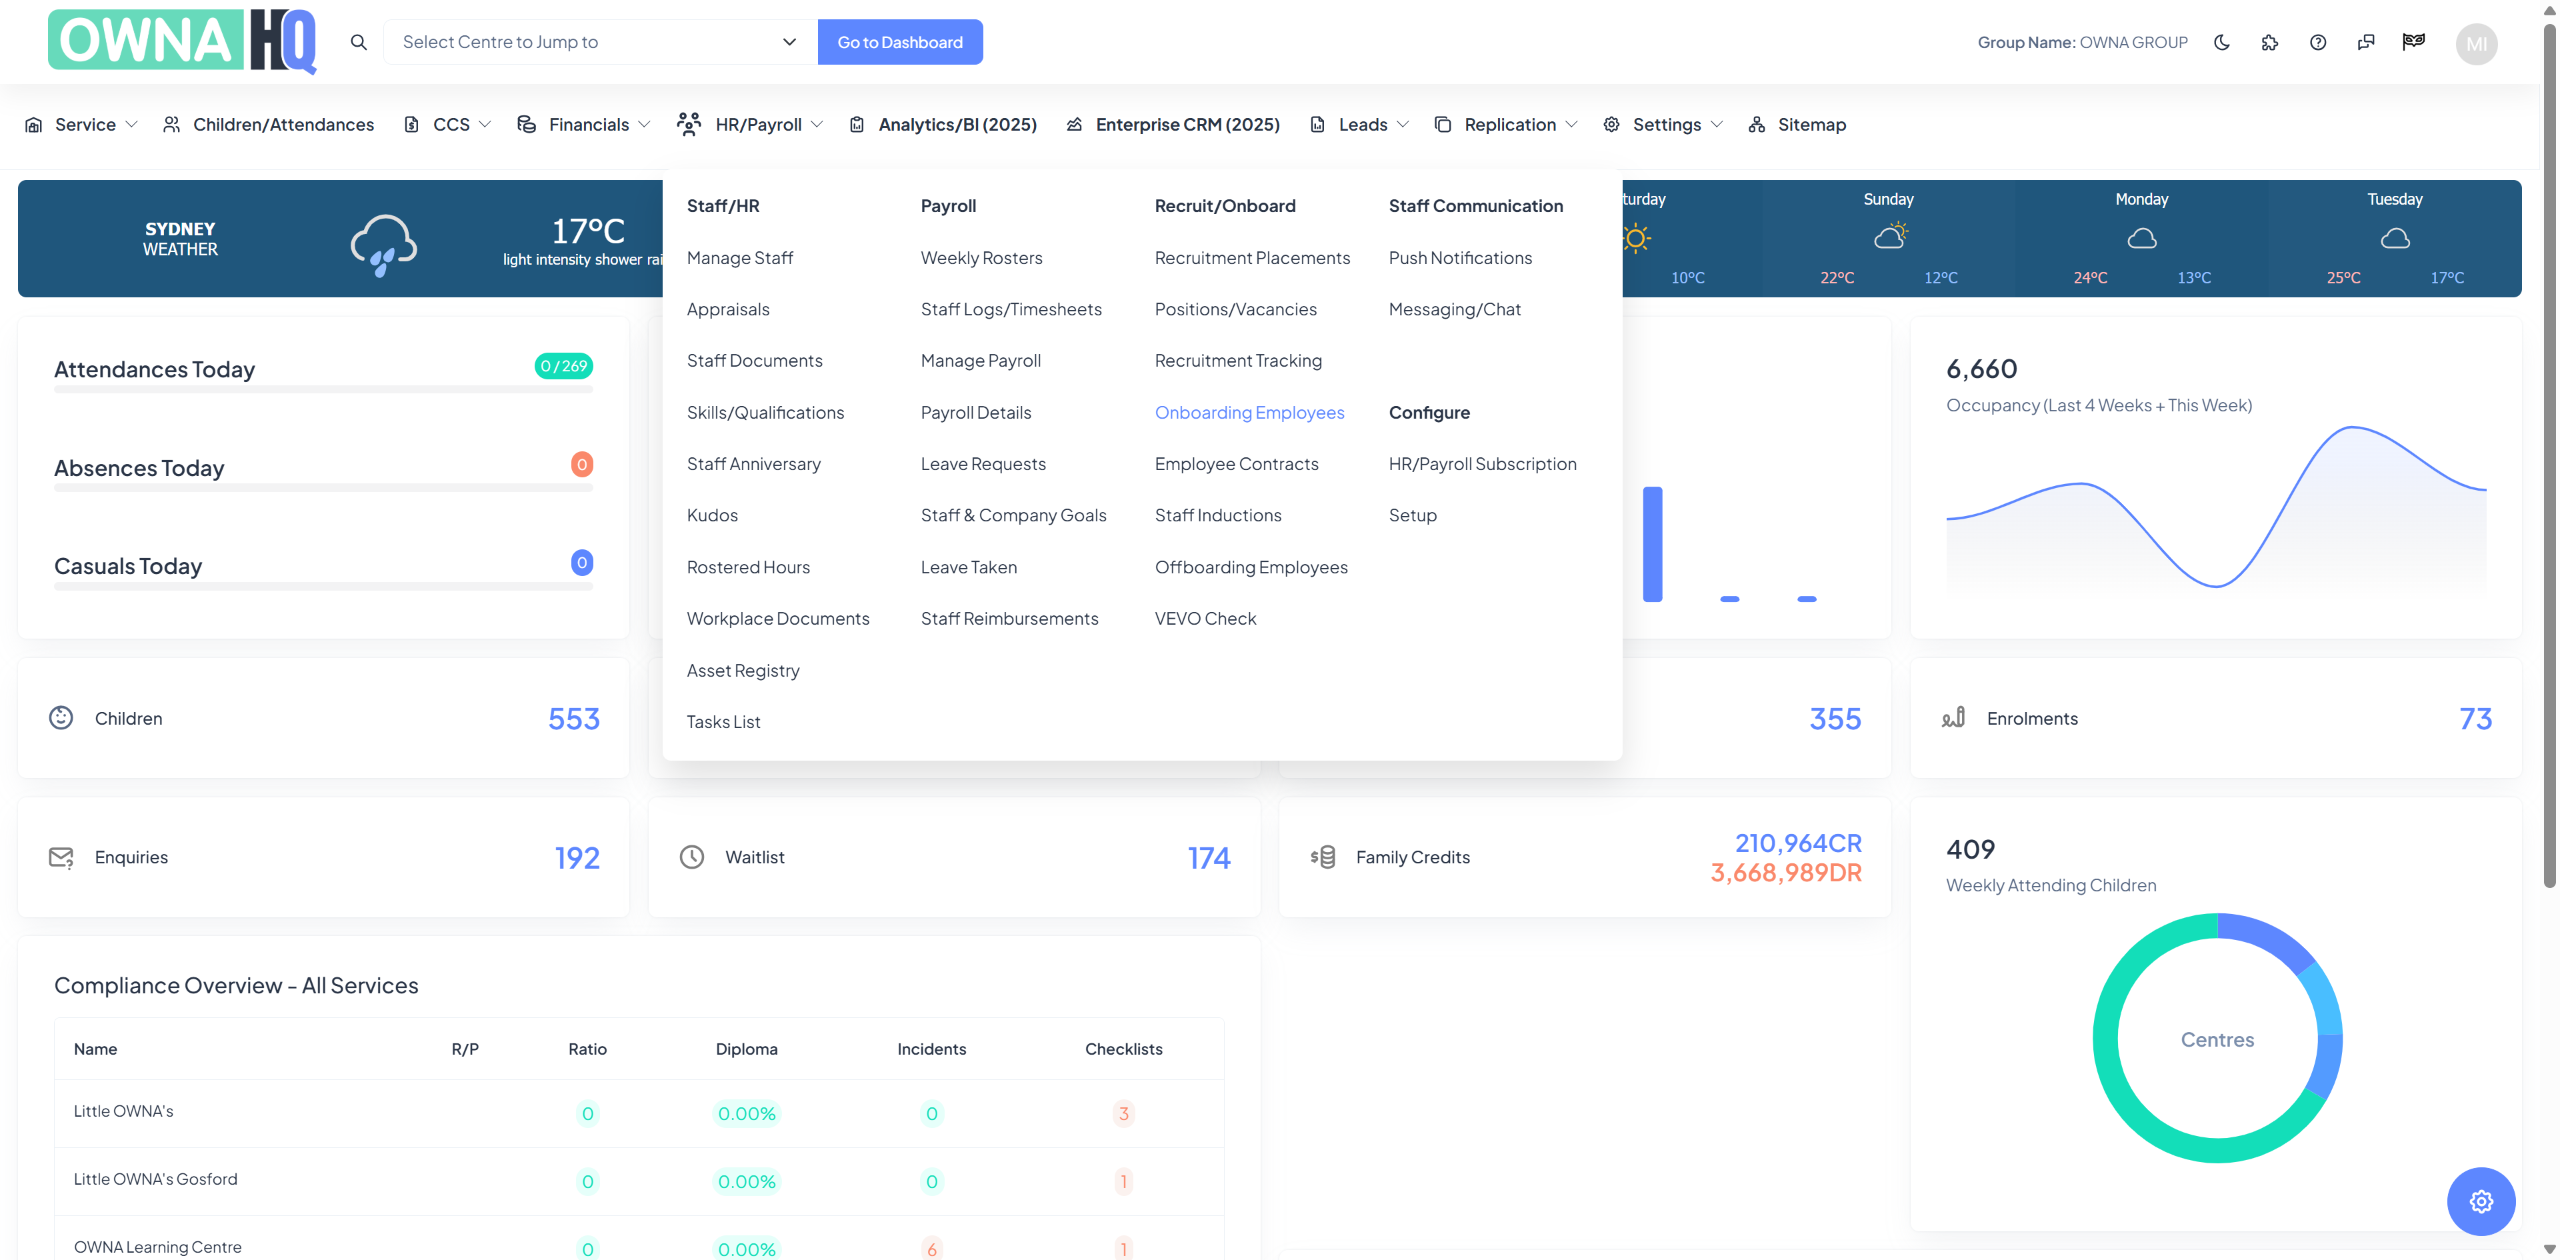Viewport: 2560px width, 1260px height.
Task: Open the Little OWNA's Gosford row
Action: [x=639, y=1181]
